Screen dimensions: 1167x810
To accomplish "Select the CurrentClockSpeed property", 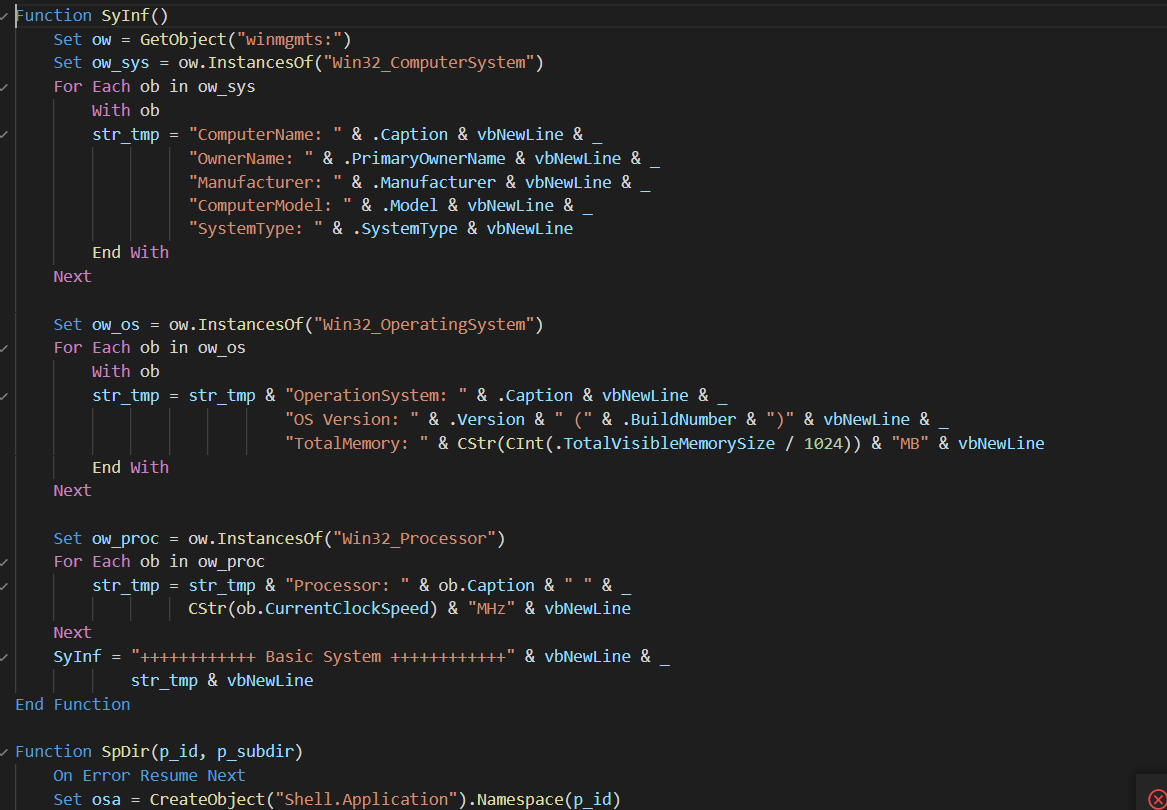I will (347, 609).
